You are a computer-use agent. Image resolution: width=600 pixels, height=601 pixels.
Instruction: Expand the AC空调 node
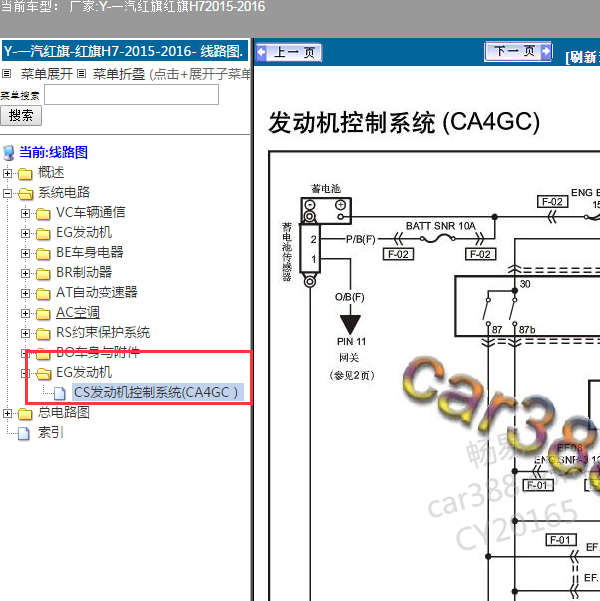(25, 313)
